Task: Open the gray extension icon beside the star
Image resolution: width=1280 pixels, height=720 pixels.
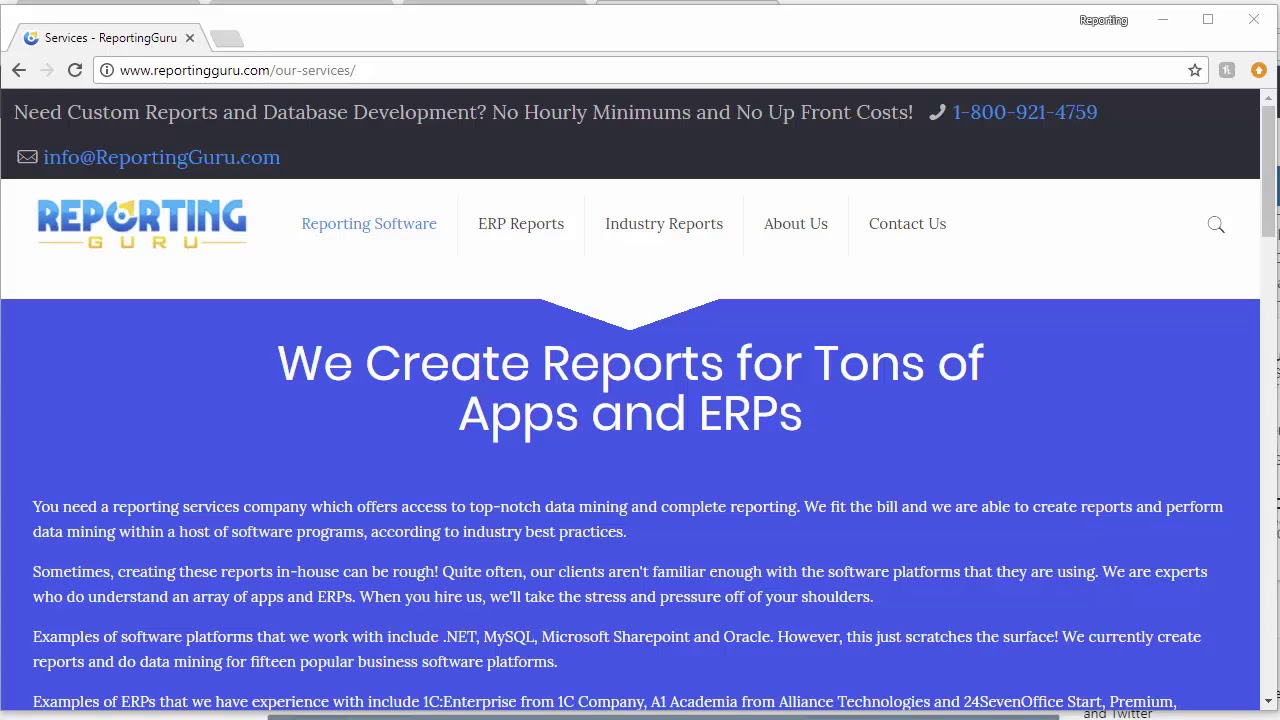Action: point(1227,70)
